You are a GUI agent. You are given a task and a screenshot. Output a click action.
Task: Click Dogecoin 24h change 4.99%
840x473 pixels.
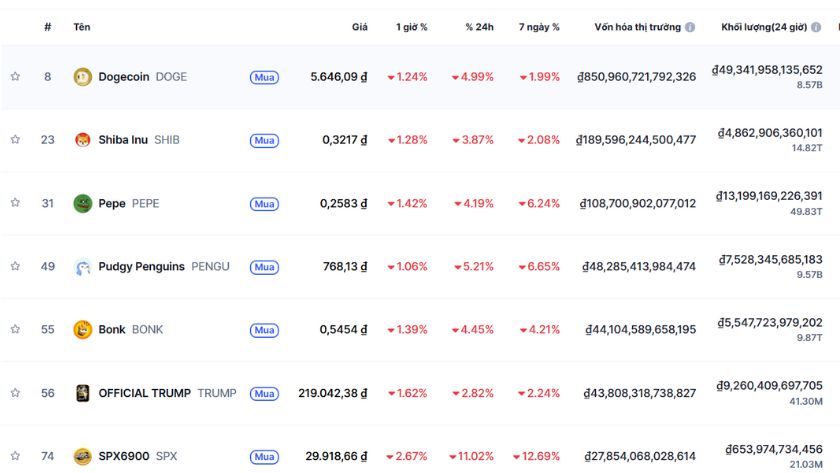tap(472, 77)
